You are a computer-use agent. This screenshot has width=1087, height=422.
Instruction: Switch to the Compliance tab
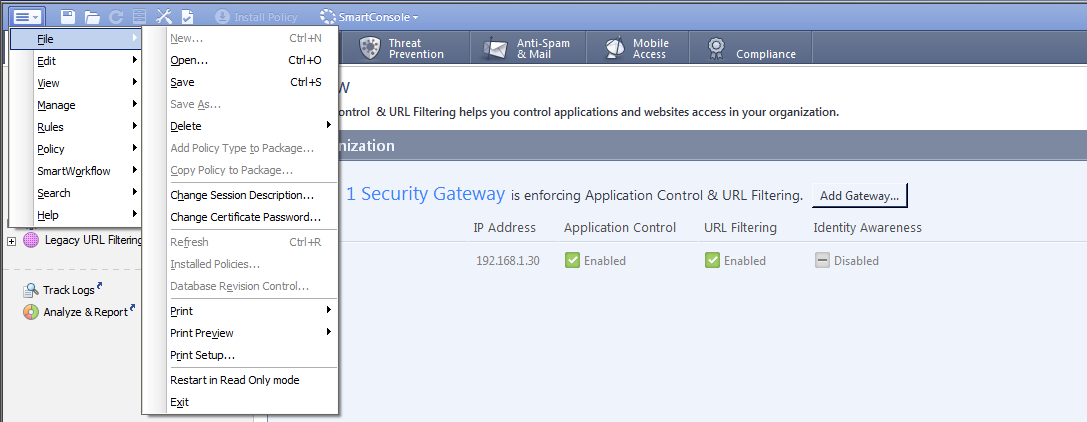point(751,48)
